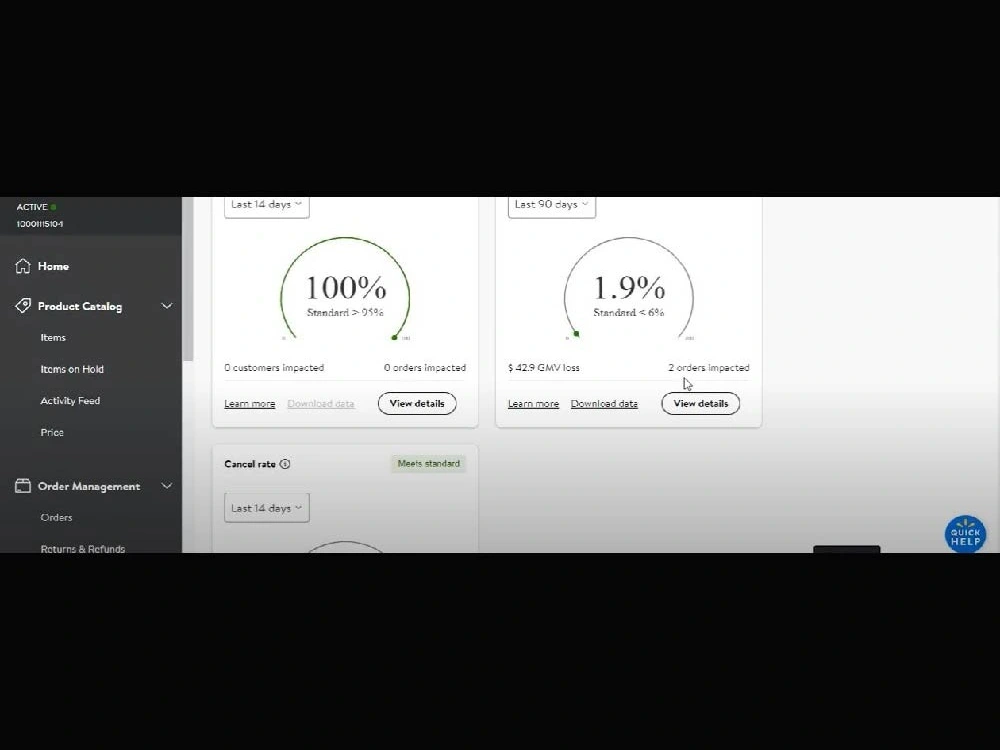Open Price in sidebar
Screen dimensions: 1000x750
[x=52, y=432]
